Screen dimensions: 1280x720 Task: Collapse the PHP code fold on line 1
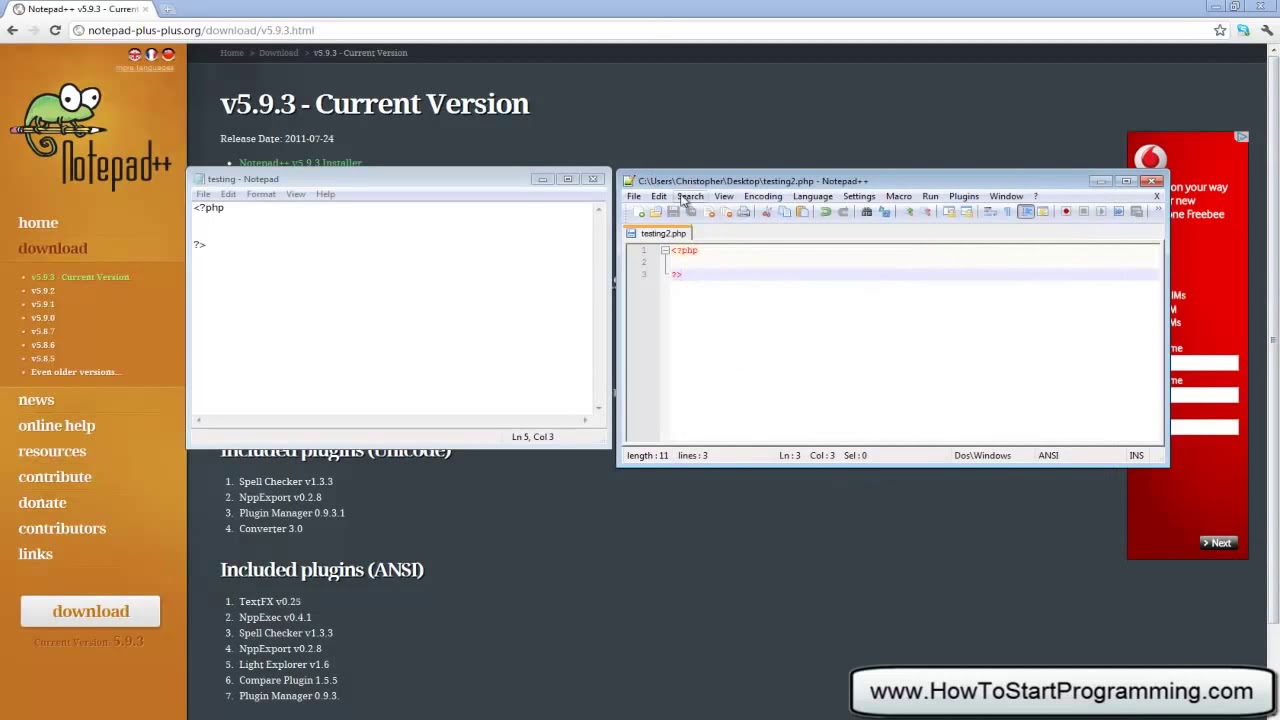click(x=664, y=250)
